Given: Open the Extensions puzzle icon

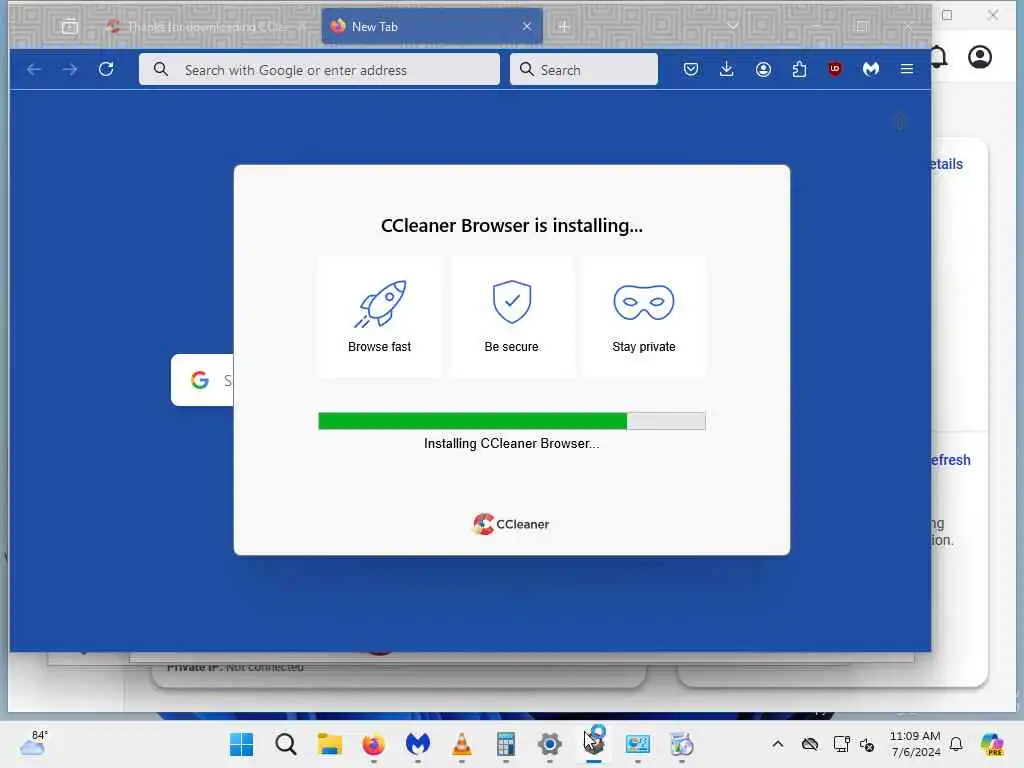Looking at the screenshot, I should coord(799,69).
